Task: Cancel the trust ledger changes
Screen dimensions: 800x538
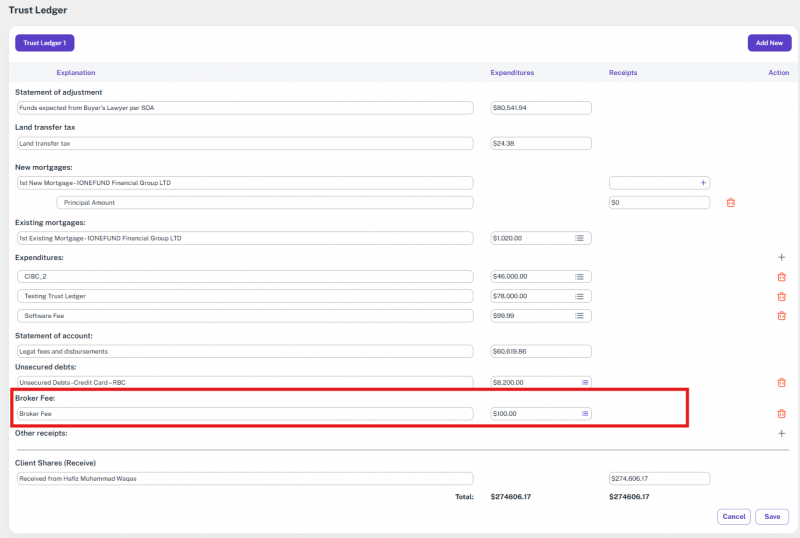Action: pos(733,517)
